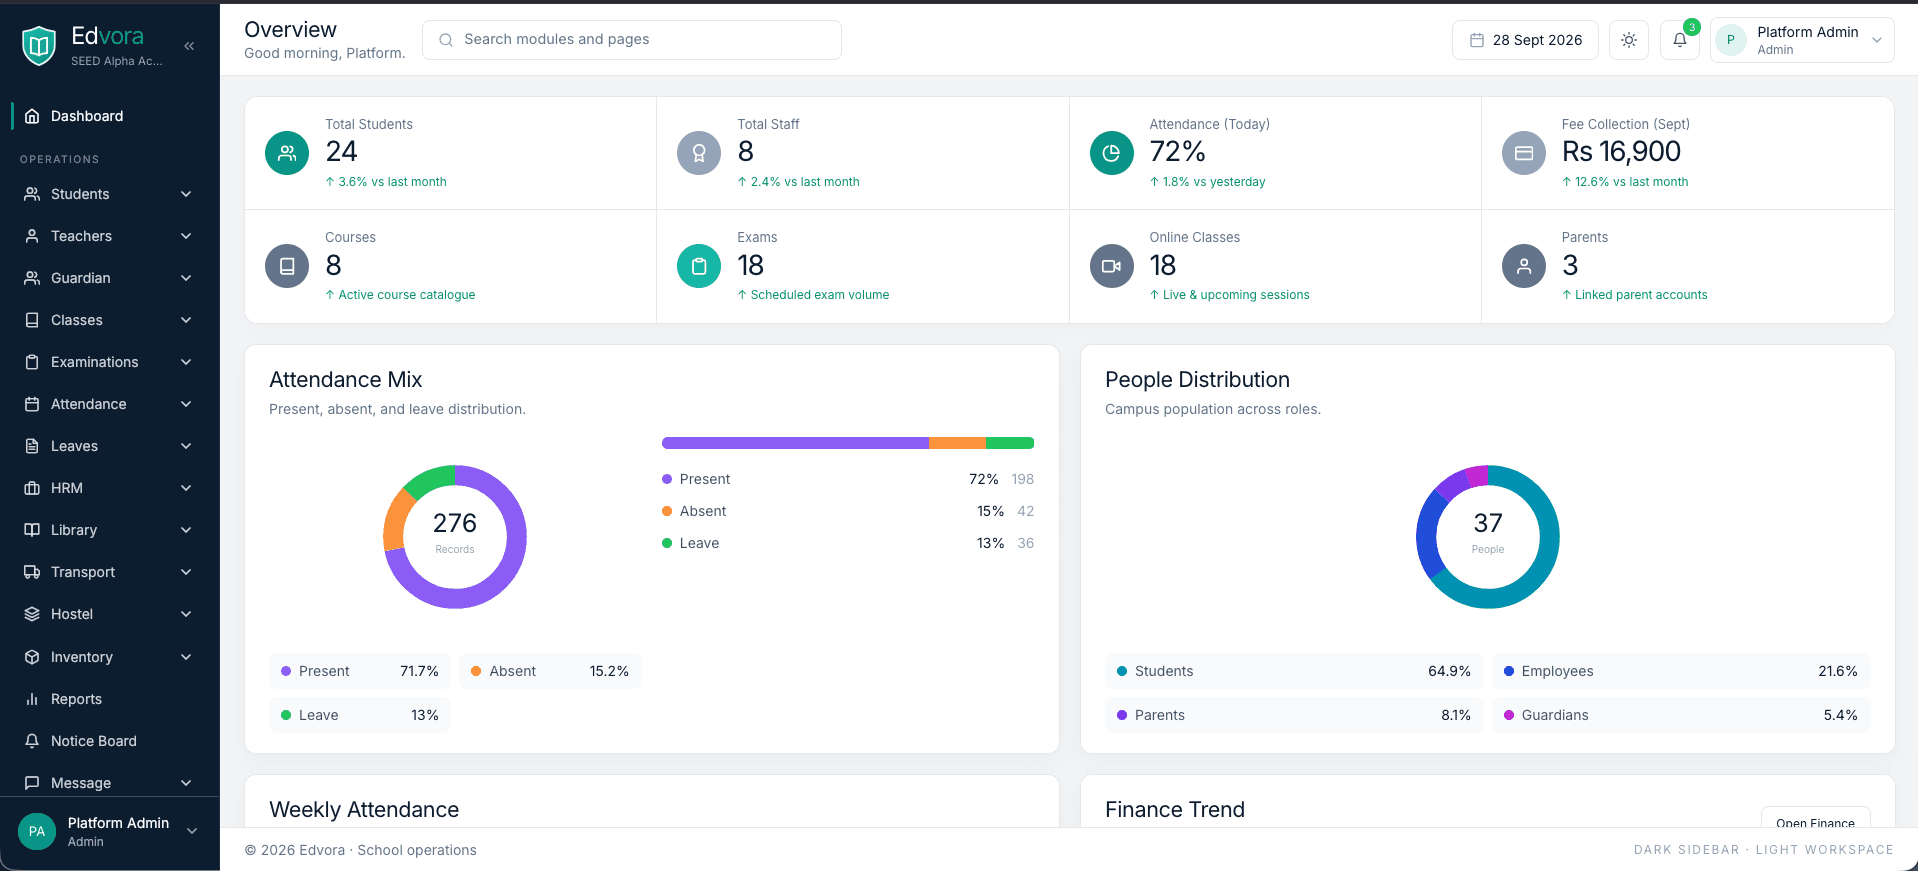The width and height of the screenshot is (1918, 871).
Task: Open notifications bell icon
Action: pyautogui.click(x=1680, y=40)
